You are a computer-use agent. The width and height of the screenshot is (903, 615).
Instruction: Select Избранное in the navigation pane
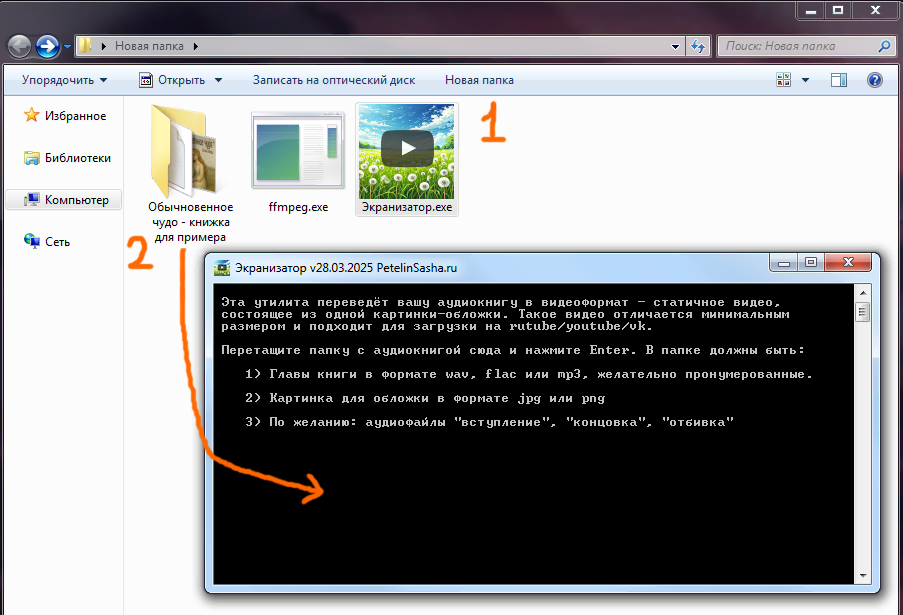(75, 116)
